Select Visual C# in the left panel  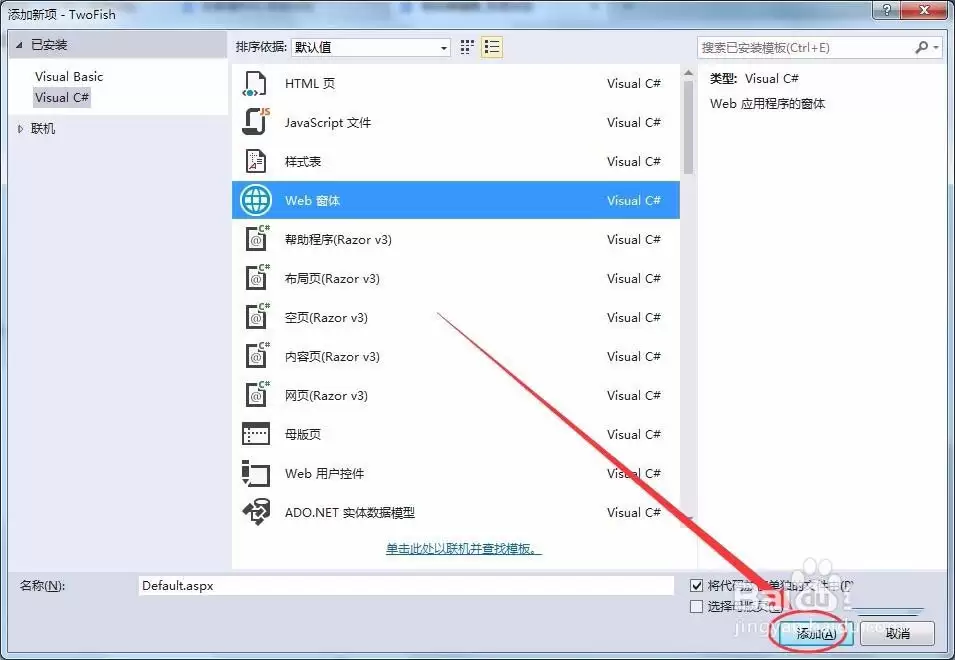(x=62, y=97)
